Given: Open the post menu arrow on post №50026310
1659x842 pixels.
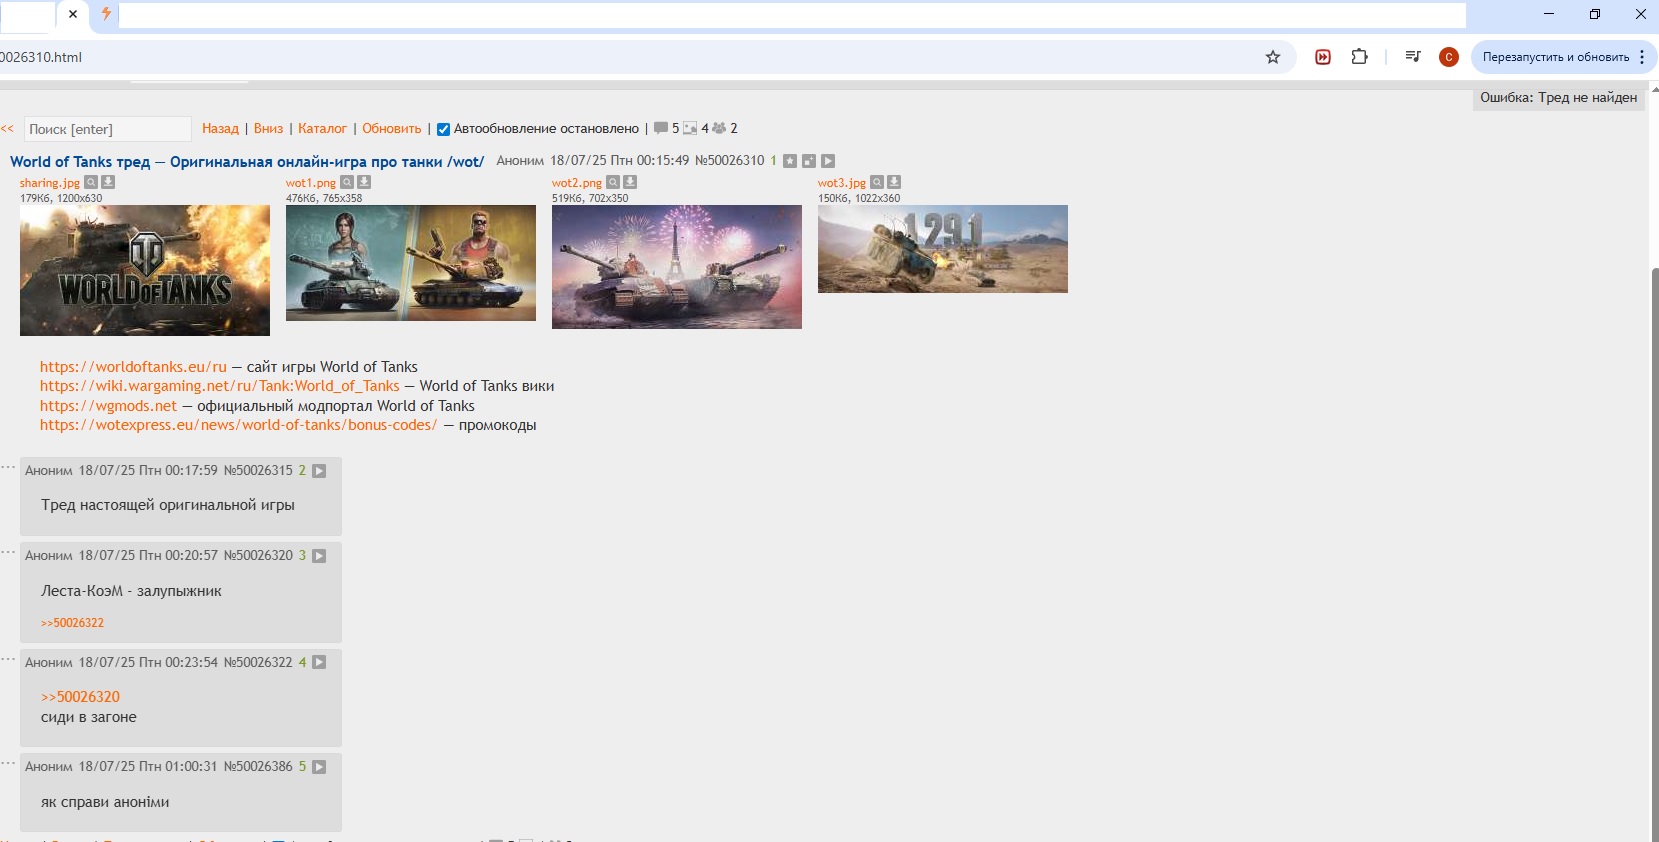Looking at the screenshot, I should pyautogui.click(x=828, y=161).
